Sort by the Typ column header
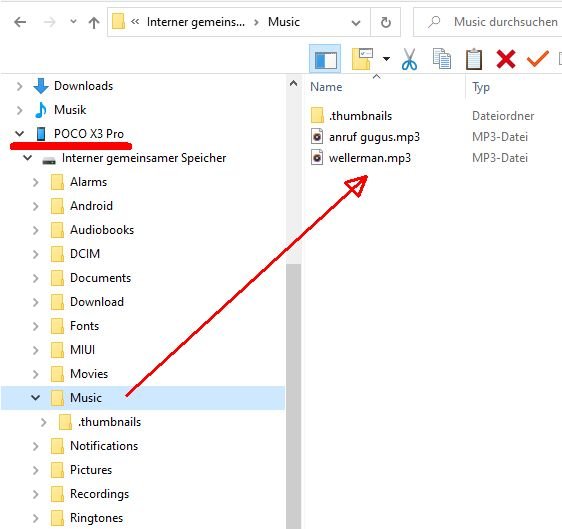This screenshot has height=529, width=562. (x=481, y=87)
